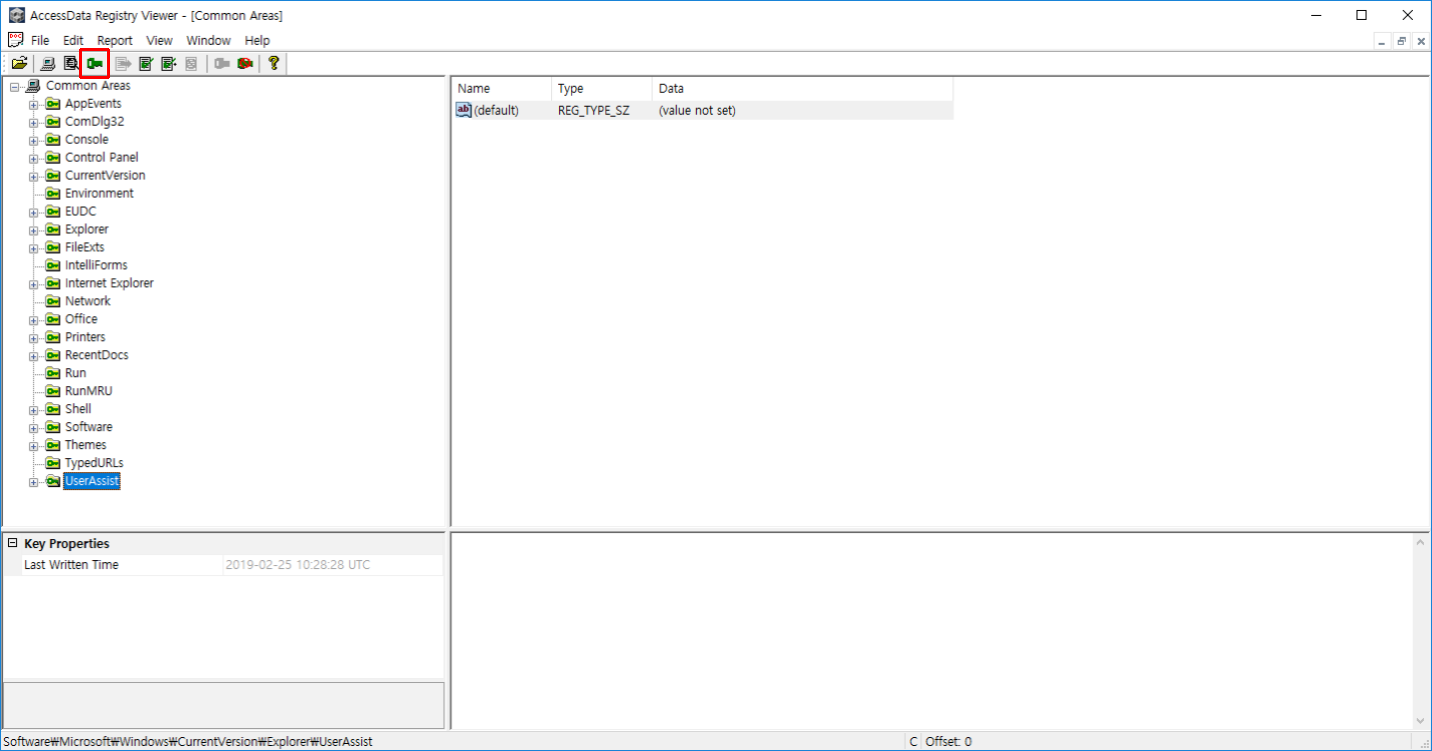Screen dimensions: 1432x751
Task: Expand the Console key
Action: pos(34,141)
